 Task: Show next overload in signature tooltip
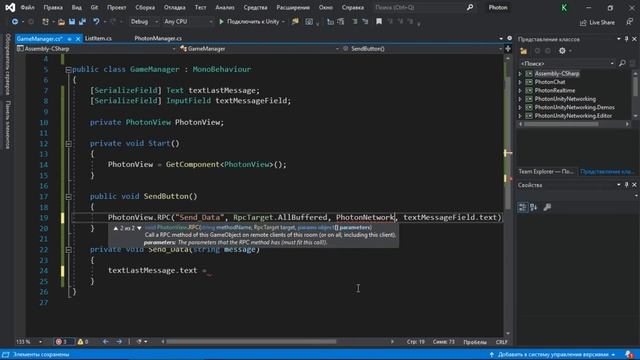tap(139, 228)
